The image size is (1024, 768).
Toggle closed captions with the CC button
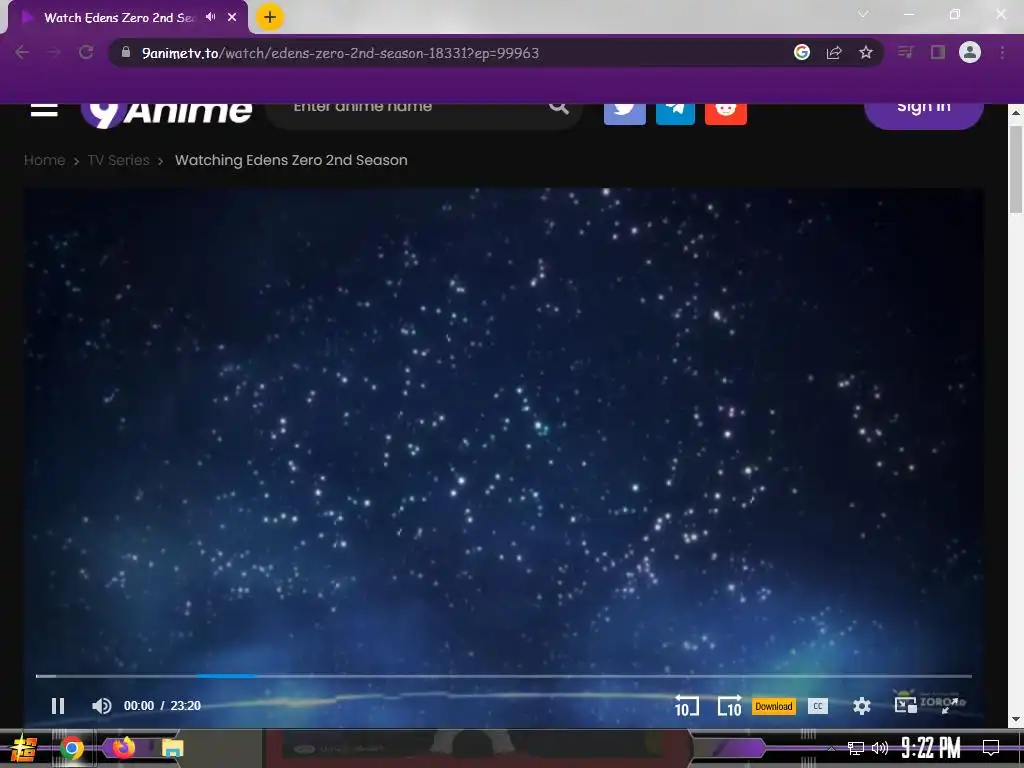point(818,706)
